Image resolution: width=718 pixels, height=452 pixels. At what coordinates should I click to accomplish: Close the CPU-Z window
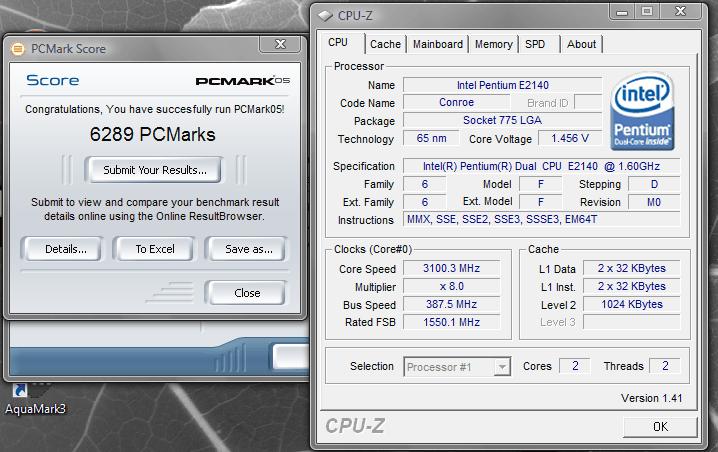(680, 12)
